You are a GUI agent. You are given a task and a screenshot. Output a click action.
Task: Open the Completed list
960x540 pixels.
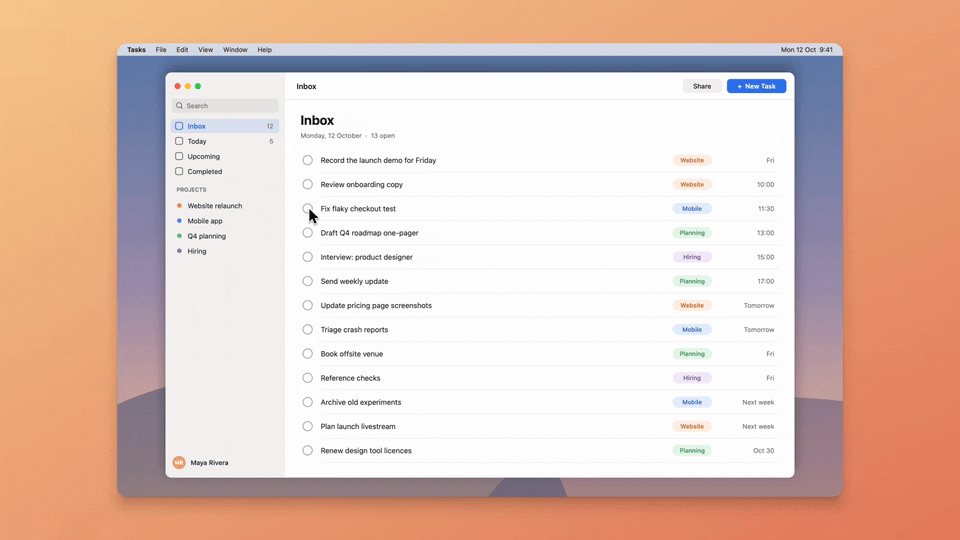tap(225, 172)
